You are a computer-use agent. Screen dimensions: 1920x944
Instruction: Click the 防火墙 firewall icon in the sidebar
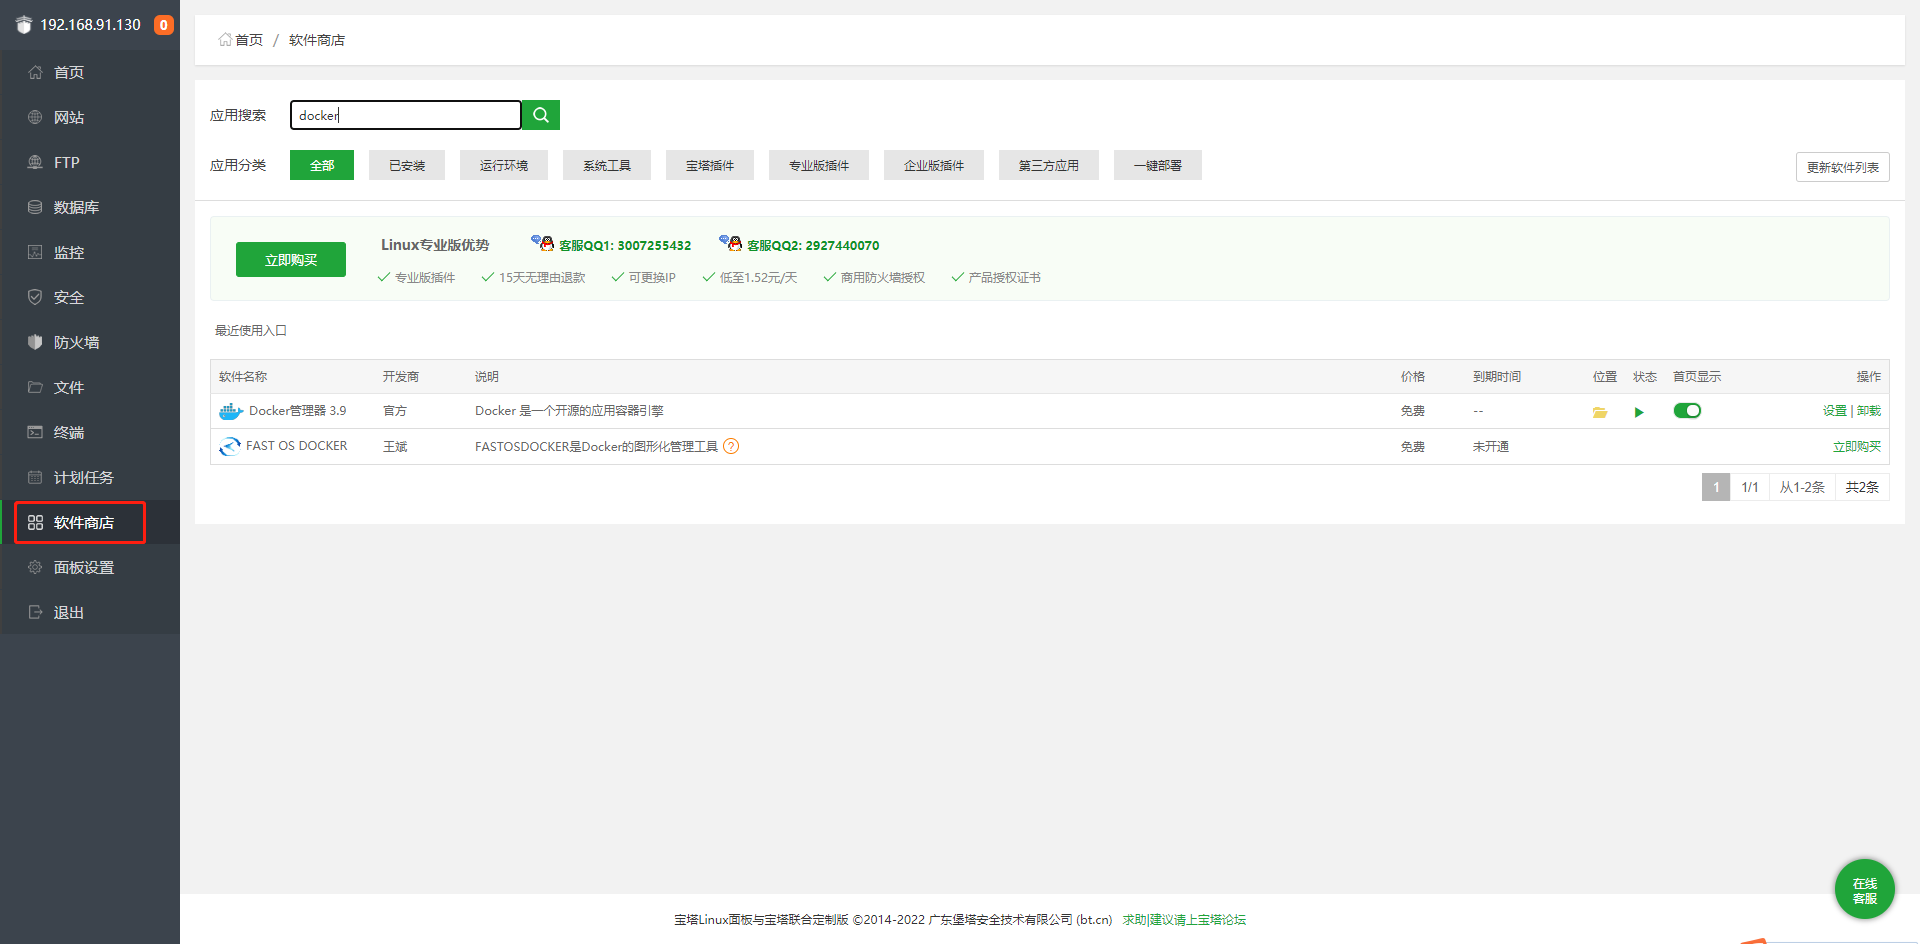[x=35, y=342]
